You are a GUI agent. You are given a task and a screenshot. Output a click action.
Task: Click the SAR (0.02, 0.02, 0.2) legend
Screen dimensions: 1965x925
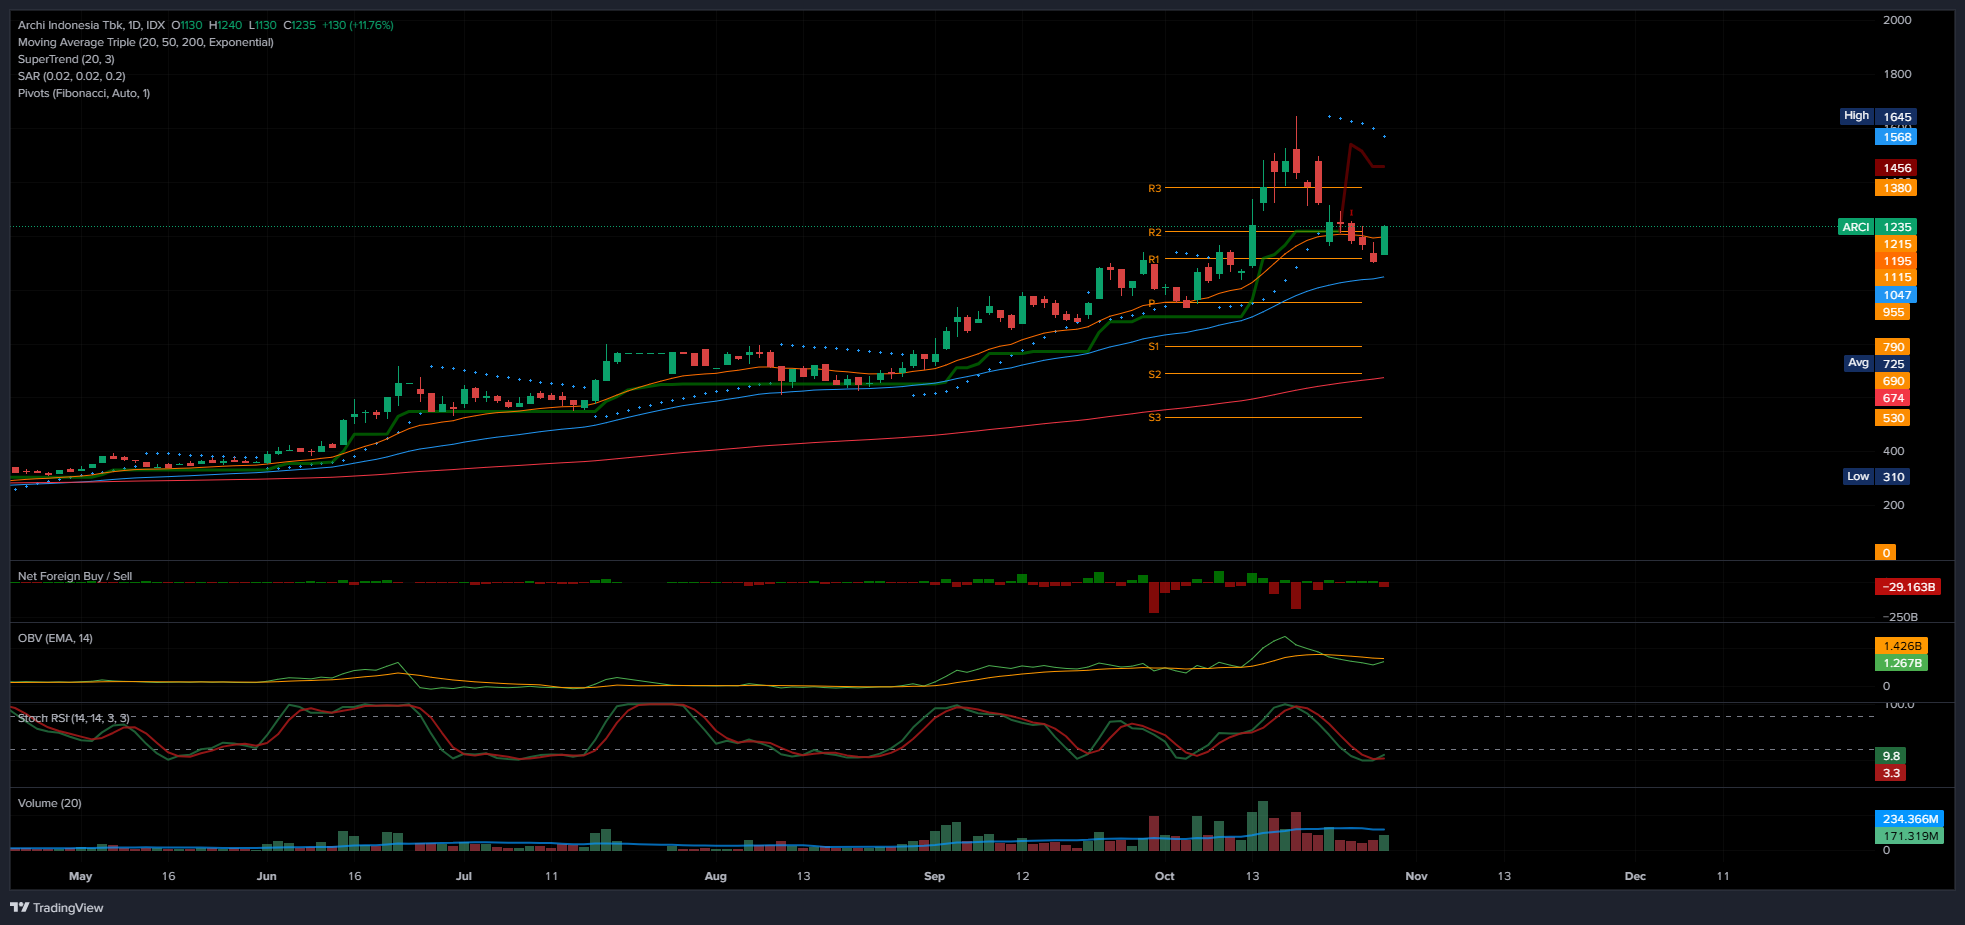click(x=71, y=76)
